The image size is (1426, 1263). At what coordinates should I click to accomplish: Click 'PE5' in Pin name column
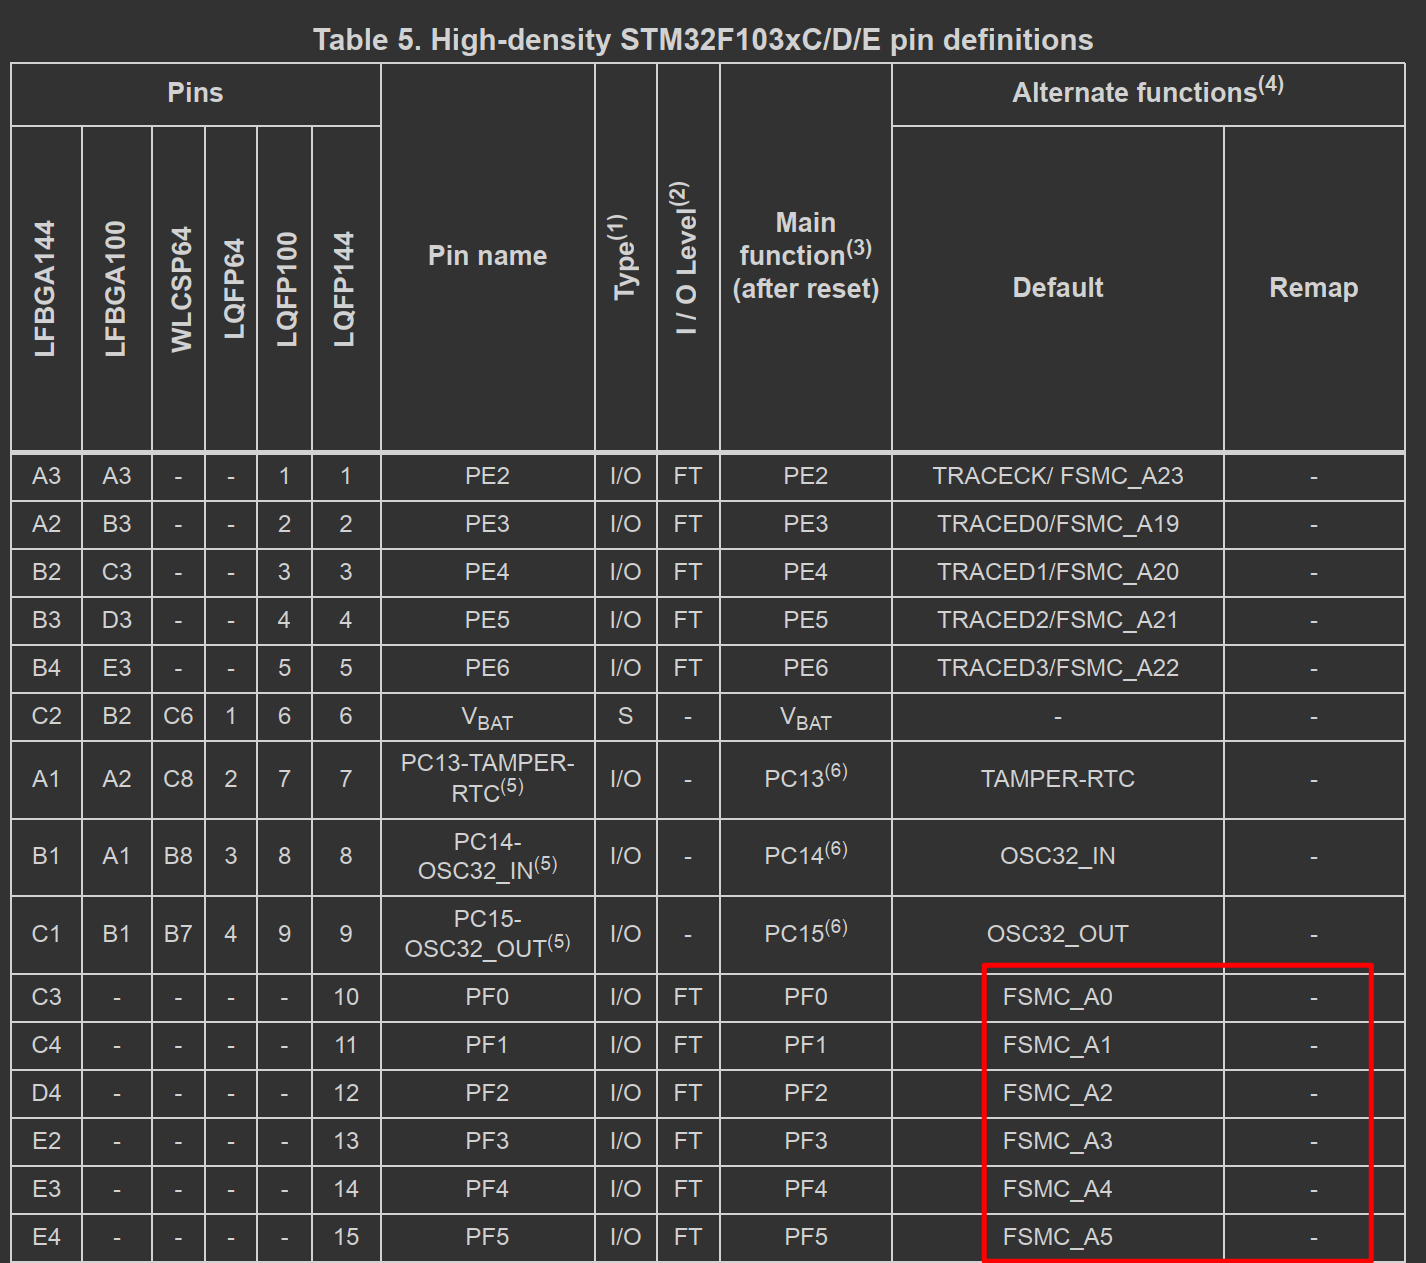point(487,620)
